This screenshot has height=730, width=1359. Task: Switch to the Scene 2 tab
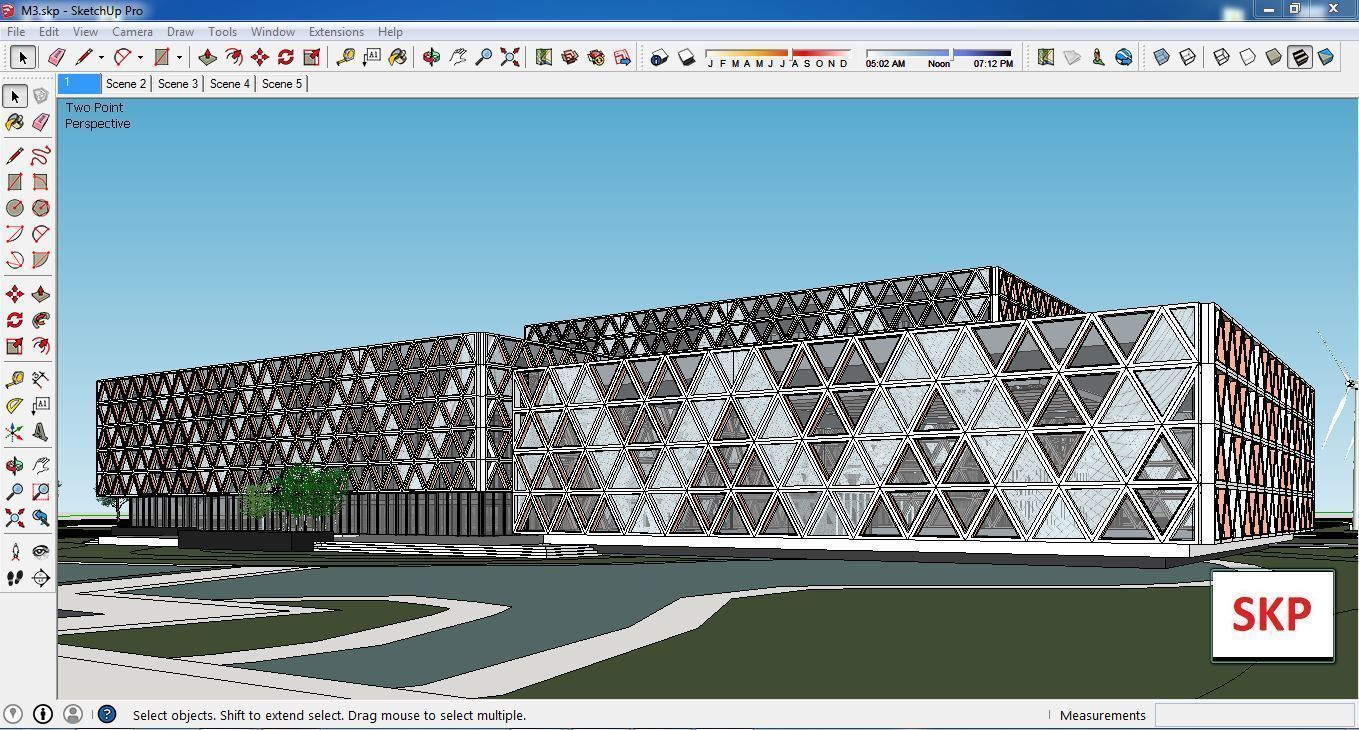(126, 84)
